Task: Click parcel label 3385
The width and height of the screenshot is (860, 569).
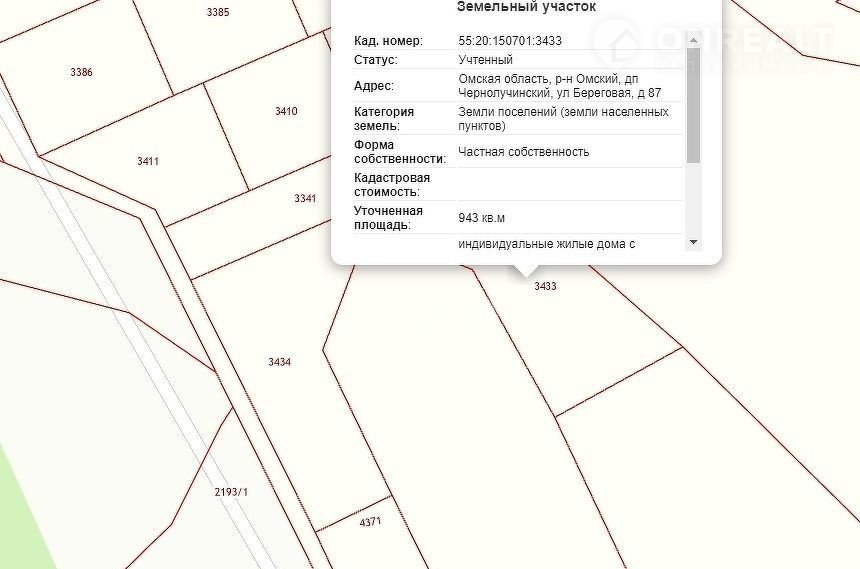Action: coord(217,12)
